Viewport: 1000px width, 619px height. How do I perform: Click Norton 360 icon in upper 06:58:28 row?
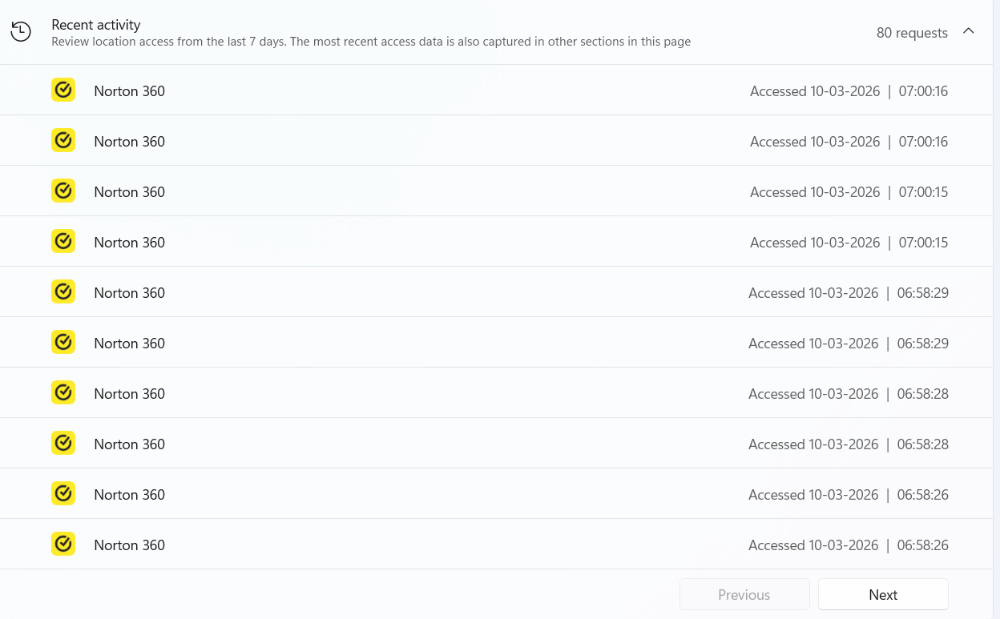point(63,392)
